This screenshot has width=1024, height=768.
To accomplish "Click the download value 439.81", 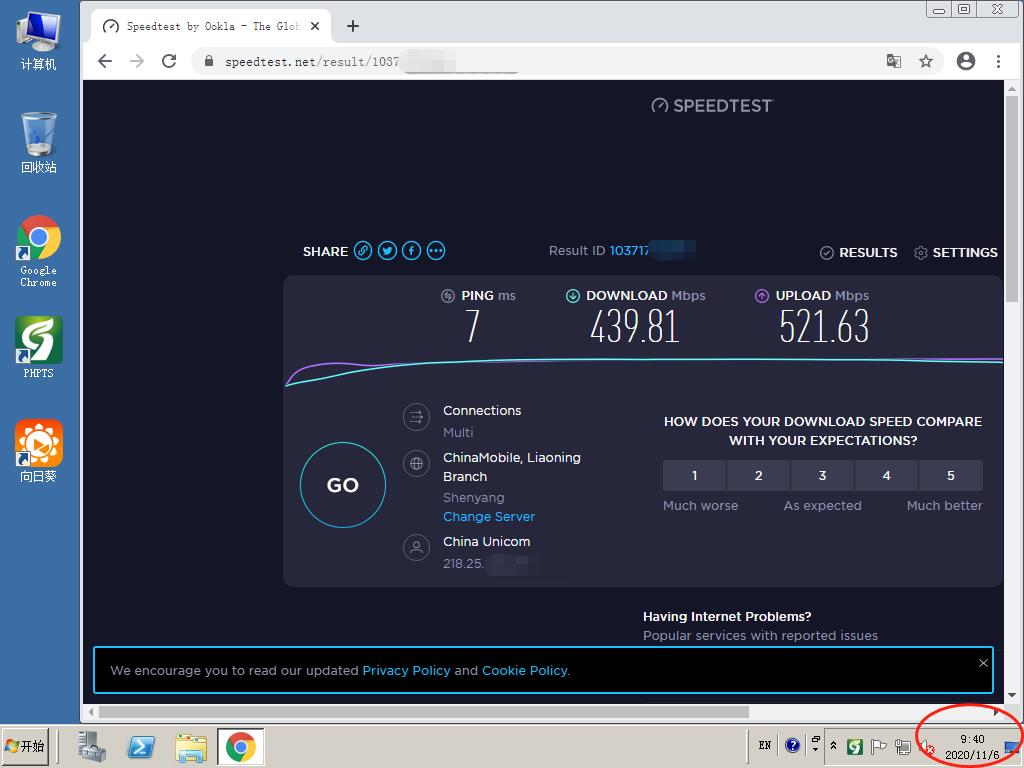I will click(635, 326).
